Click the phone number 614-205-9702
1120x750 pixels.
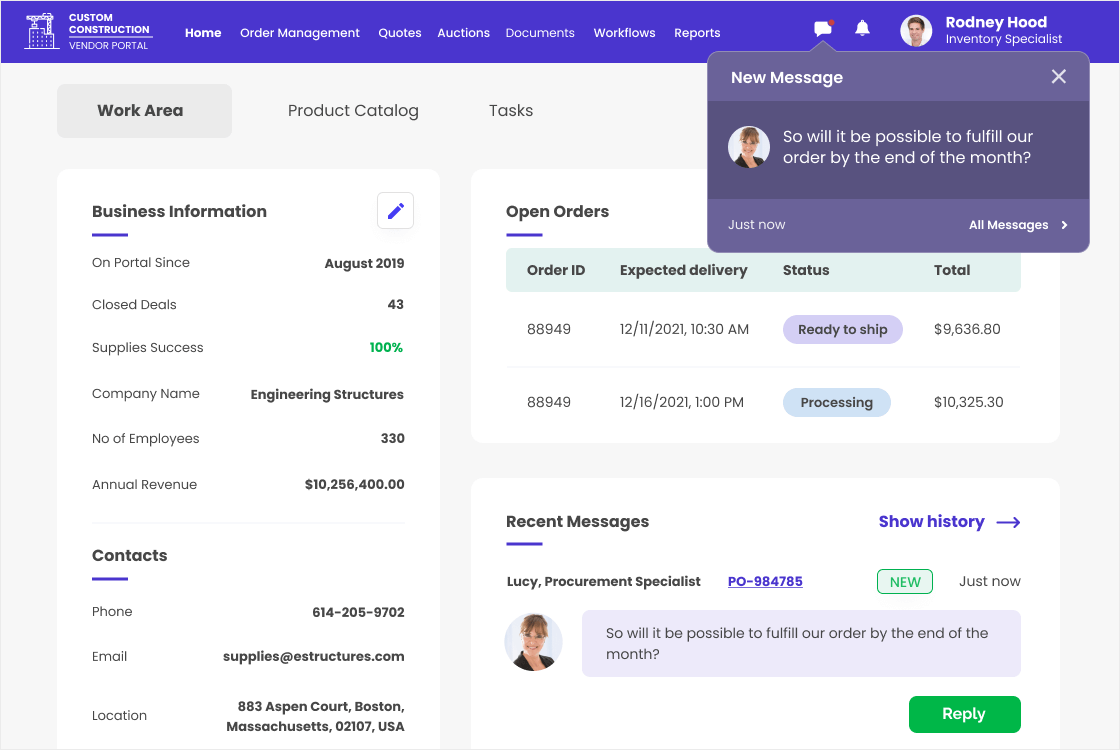tap(358, 612)
